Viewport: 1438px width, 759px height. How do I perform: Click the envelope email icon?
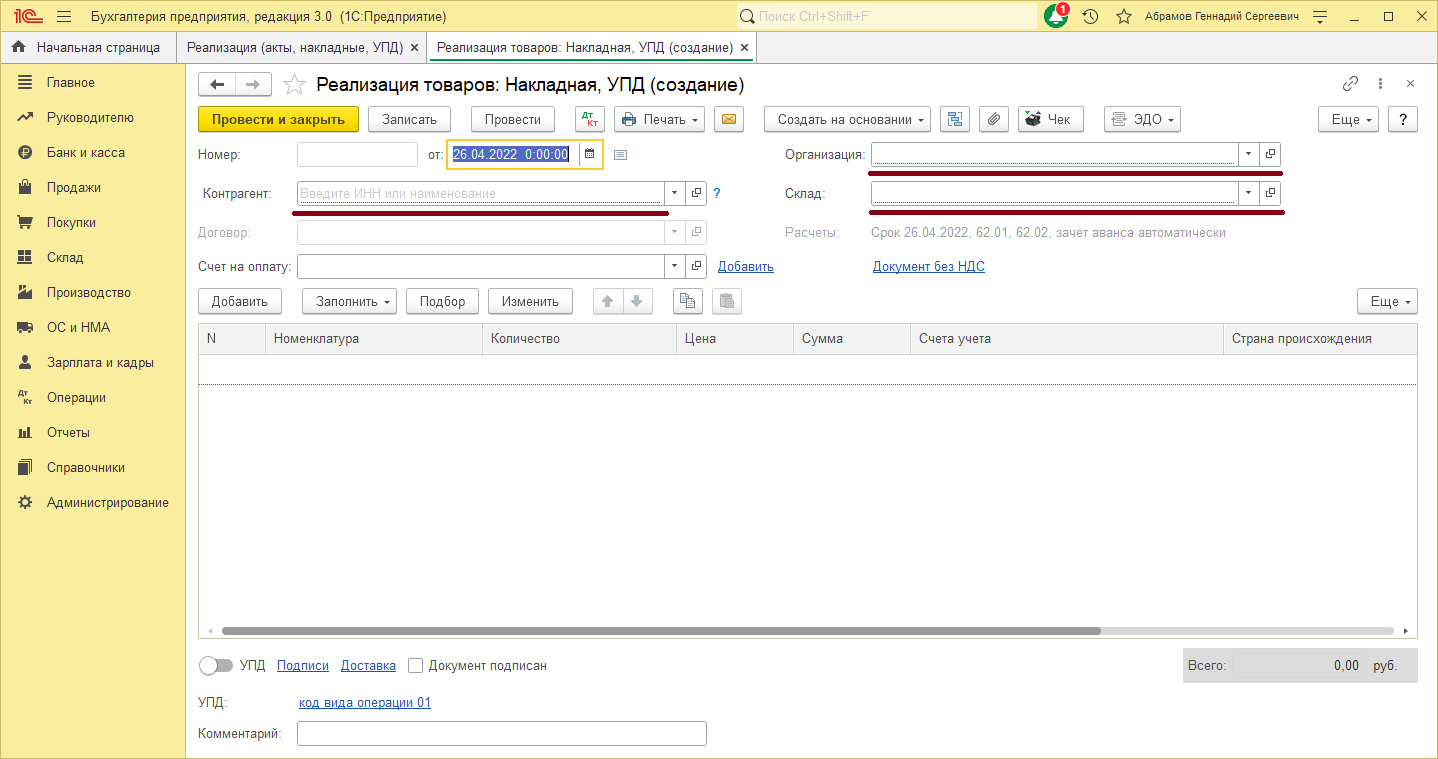click(x=729, y=119)
